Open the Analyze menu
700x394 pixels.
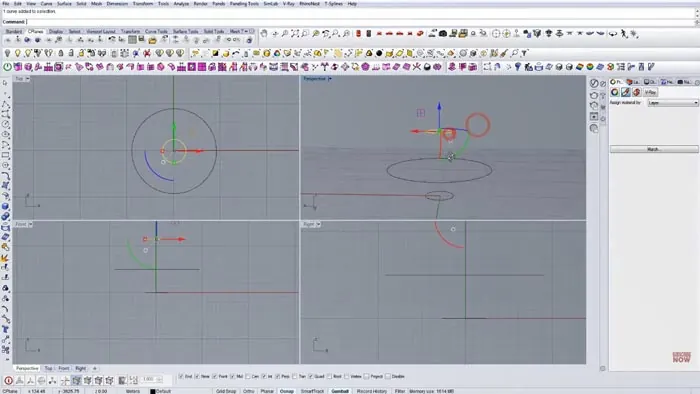point(181,4)
